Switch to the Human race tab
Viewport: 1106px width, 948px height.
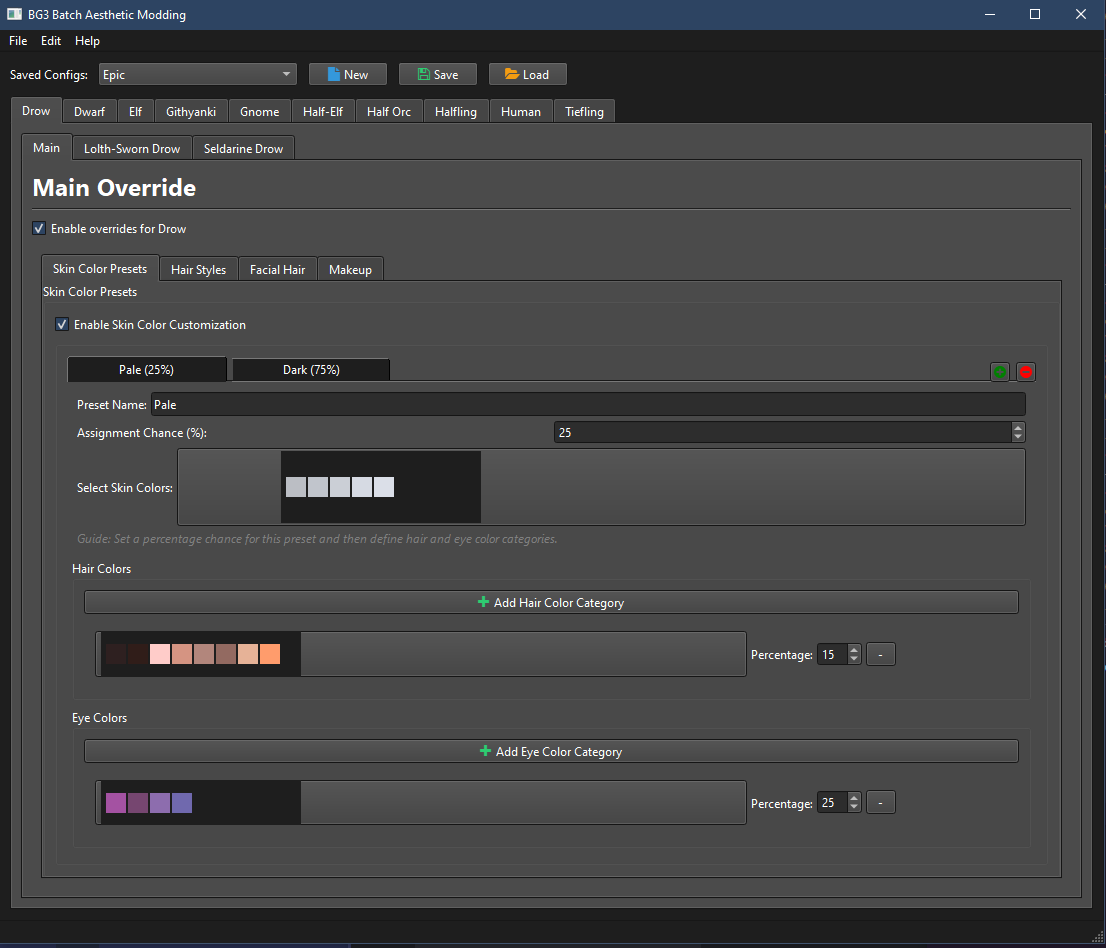click(x=521, y=111)
